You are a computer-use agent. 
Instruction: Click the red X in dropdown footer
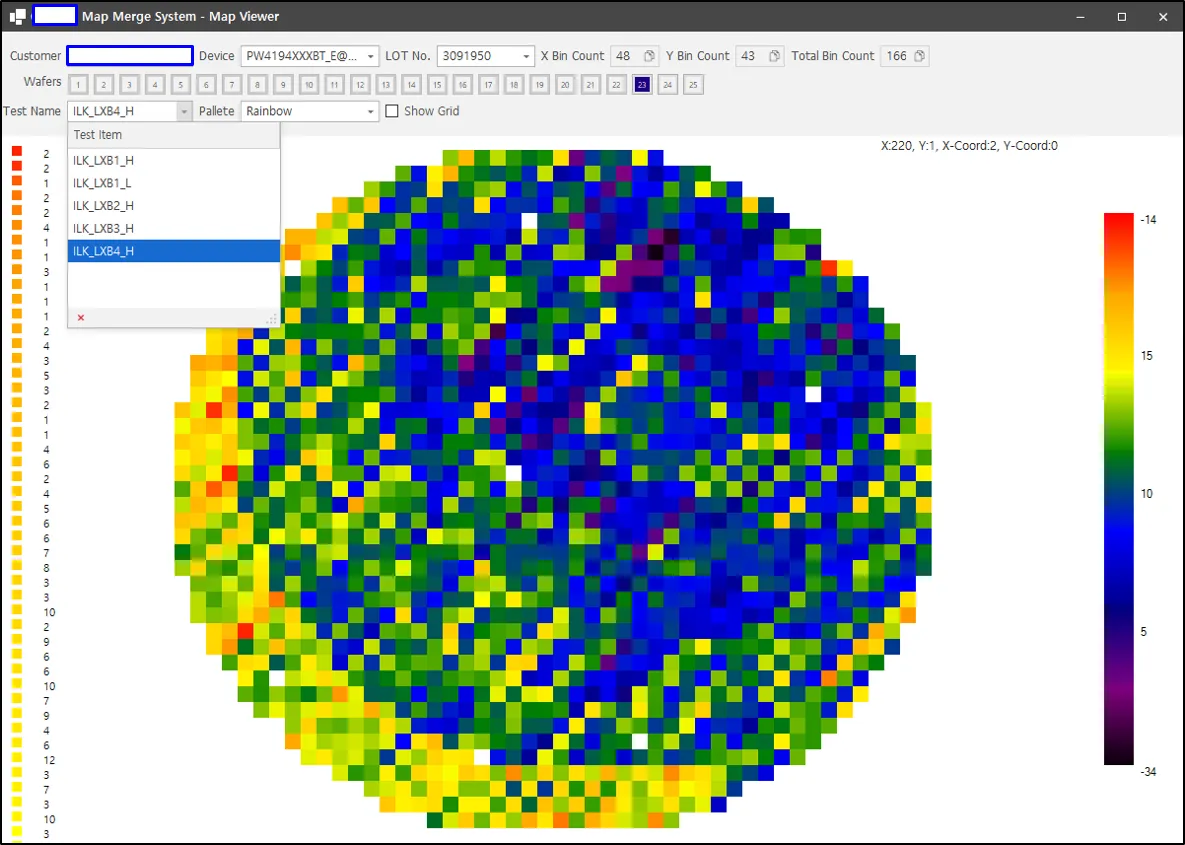(x=81, y=317)
